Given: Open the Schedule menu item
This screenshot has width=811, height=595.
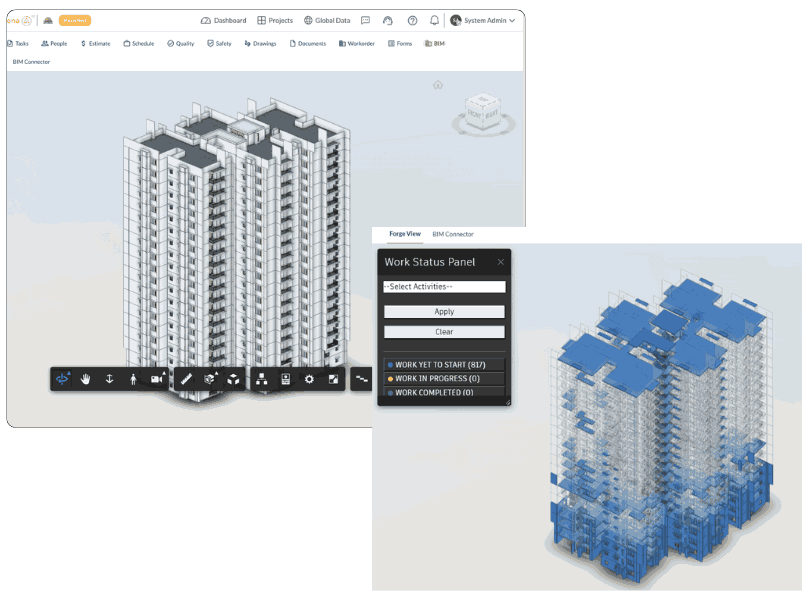Looking at the screenshot, I should [x=139, y=43].
